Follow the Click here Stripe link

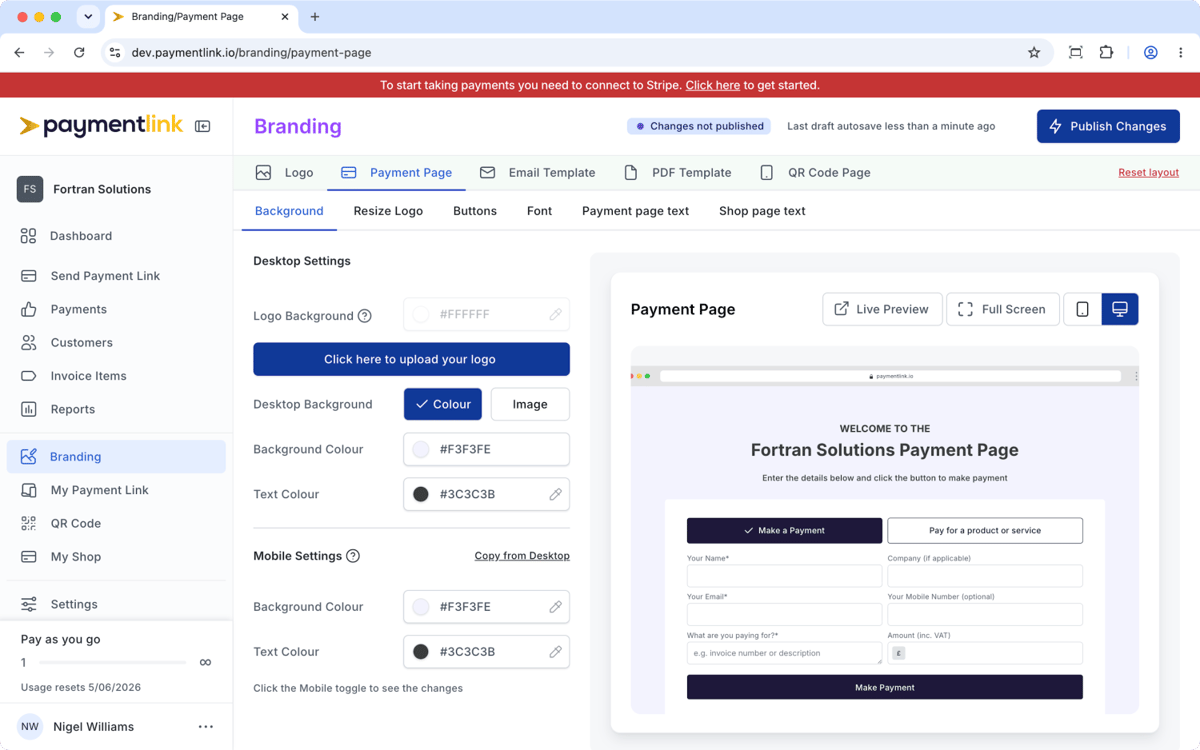(x=713, y=85)
